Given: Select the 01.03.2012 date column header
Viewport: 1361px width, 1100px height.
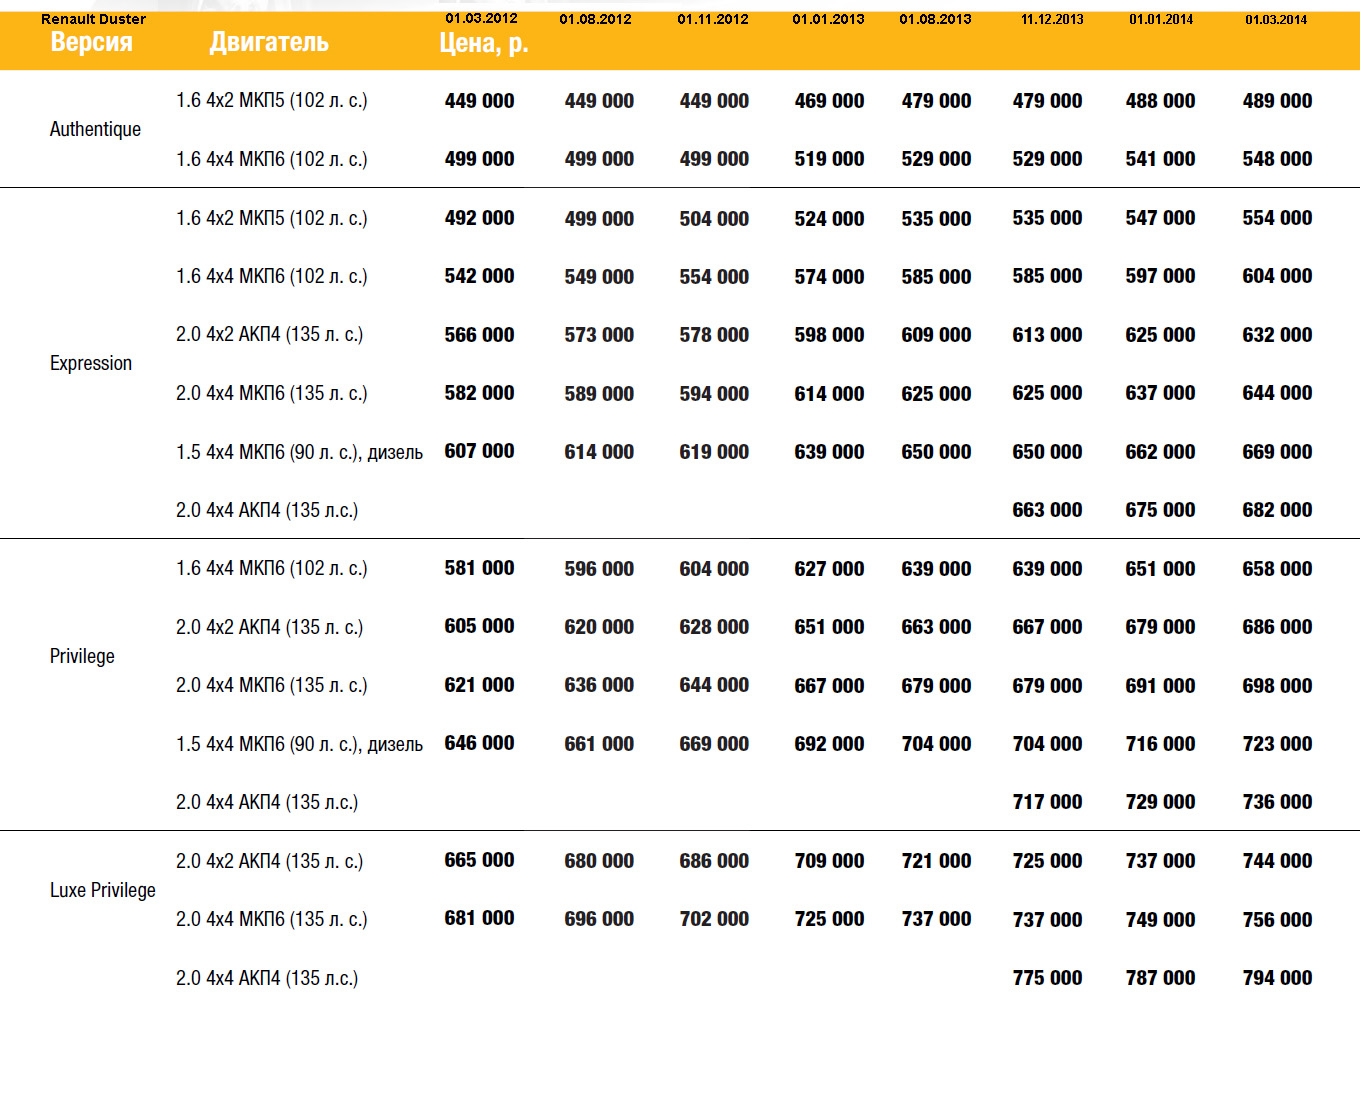Looking at the screenshot, I should point(481,18).
